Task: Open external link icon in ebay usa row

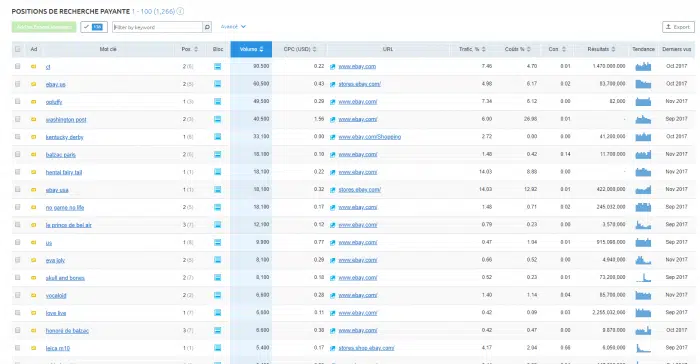Action: pos(333,190)
